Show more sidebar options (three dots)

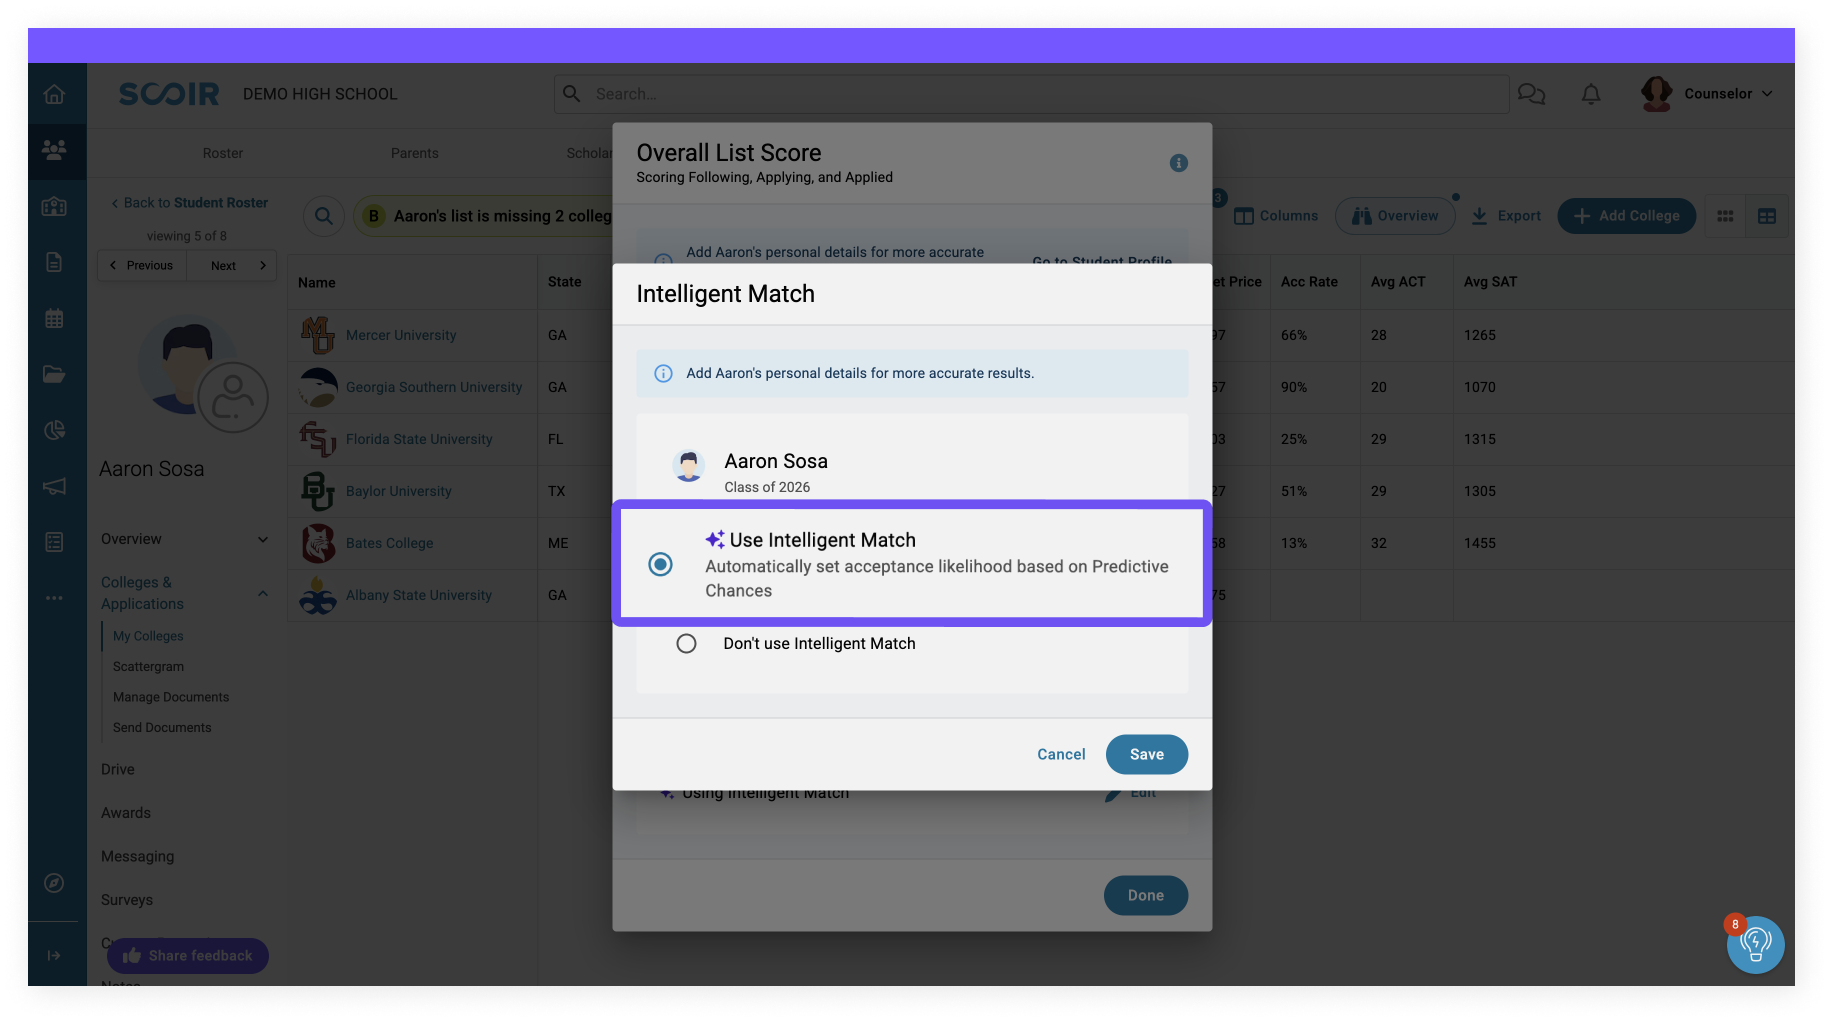[x=54, y=598]
